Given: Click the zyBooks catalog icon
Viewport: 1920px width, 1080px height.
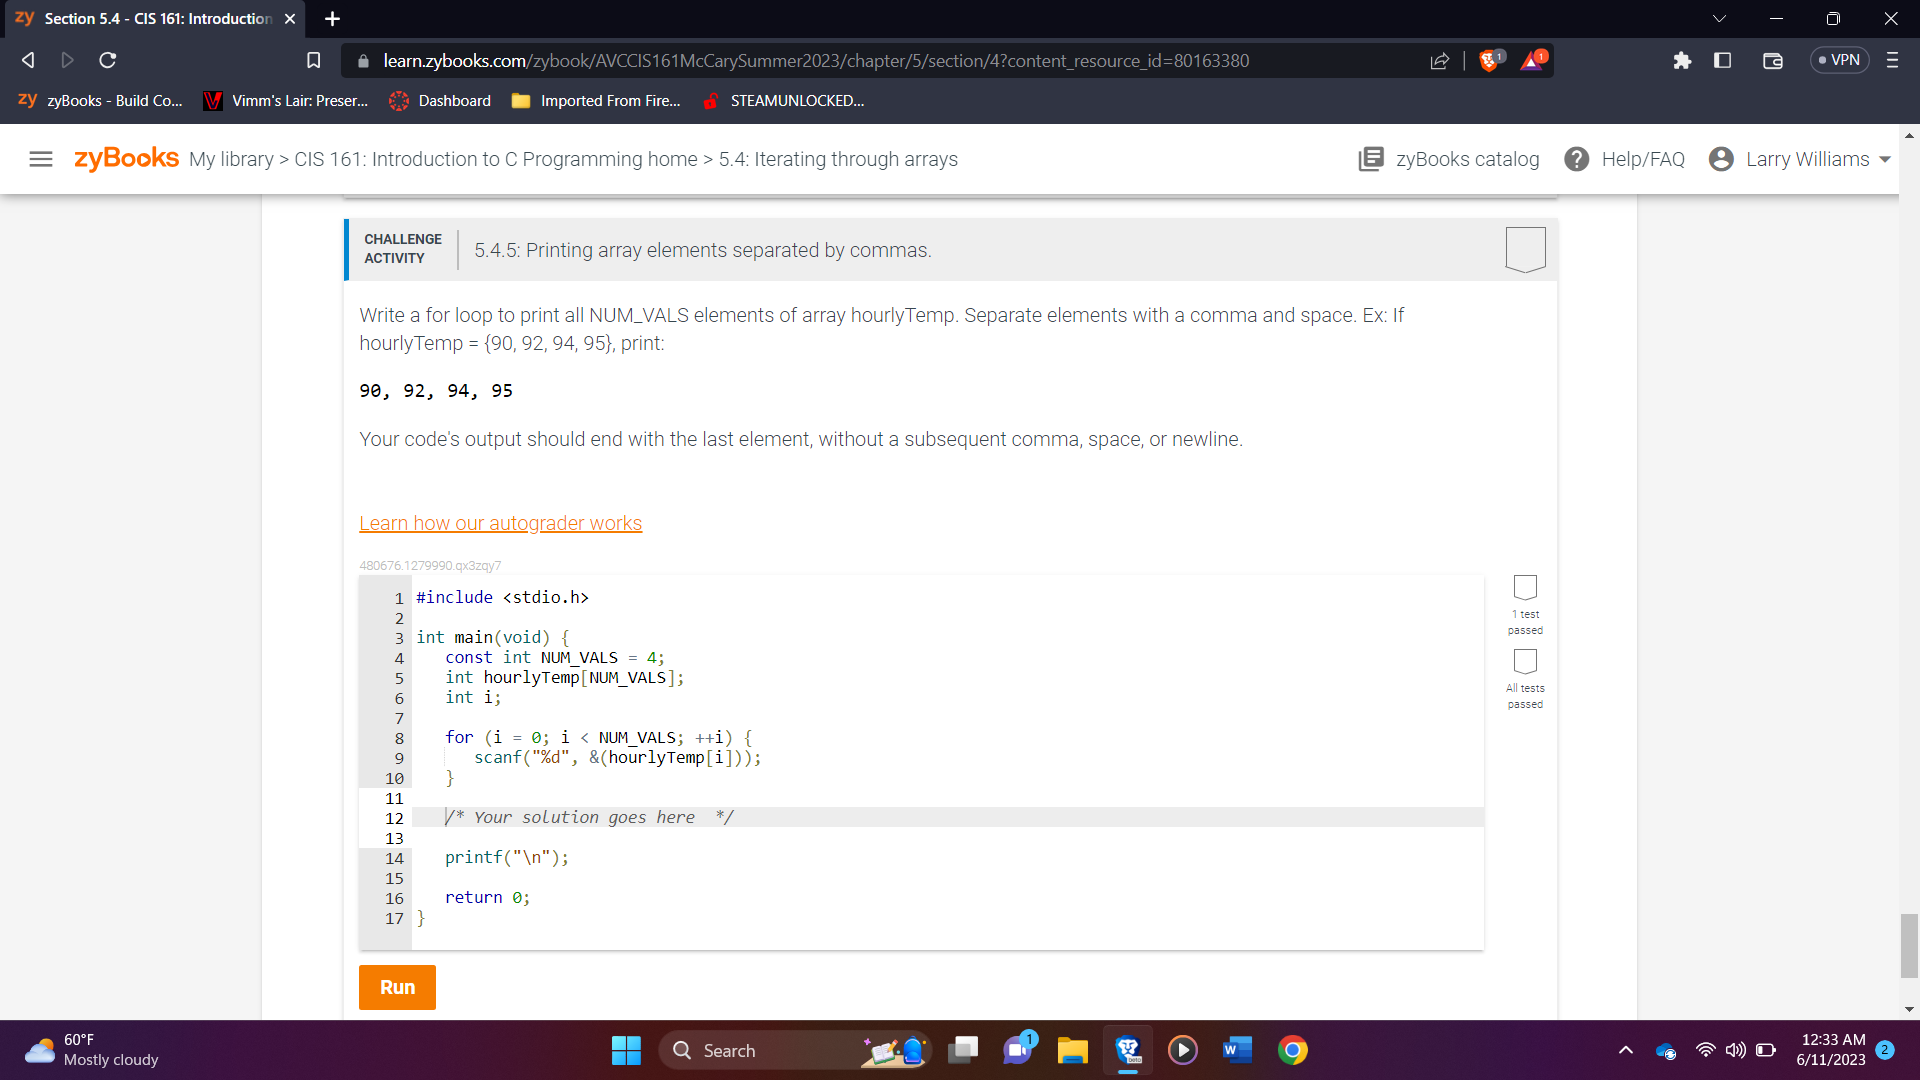Looking at the screenshot, I should (x=1371, y=159).
